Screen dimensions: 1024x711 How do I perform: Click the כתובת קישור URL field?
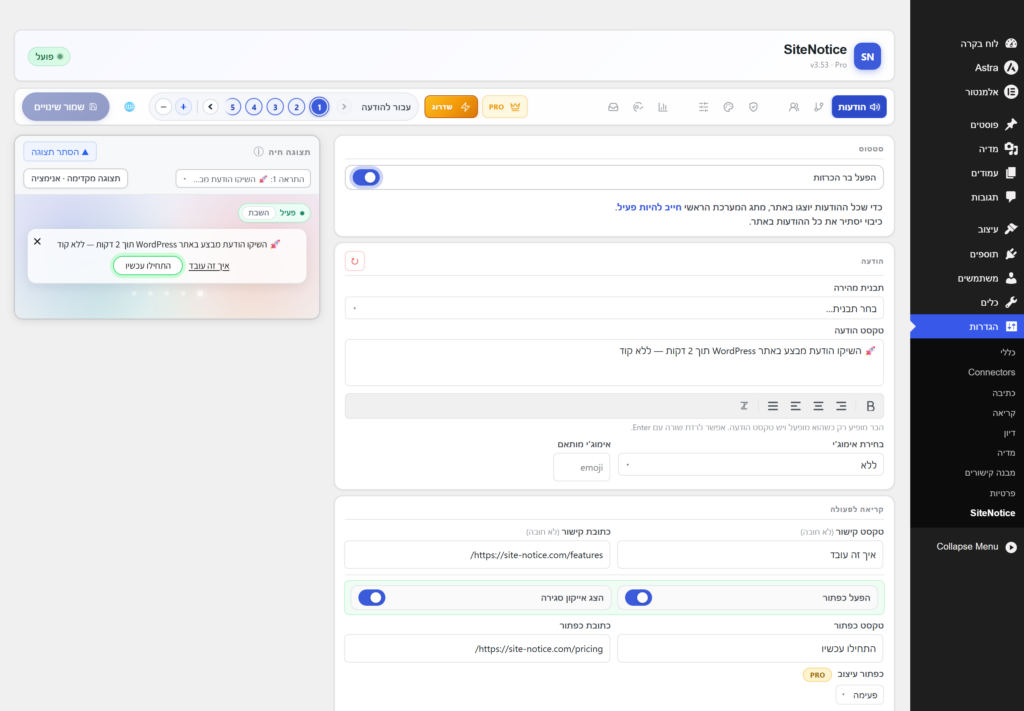[477, 555]
